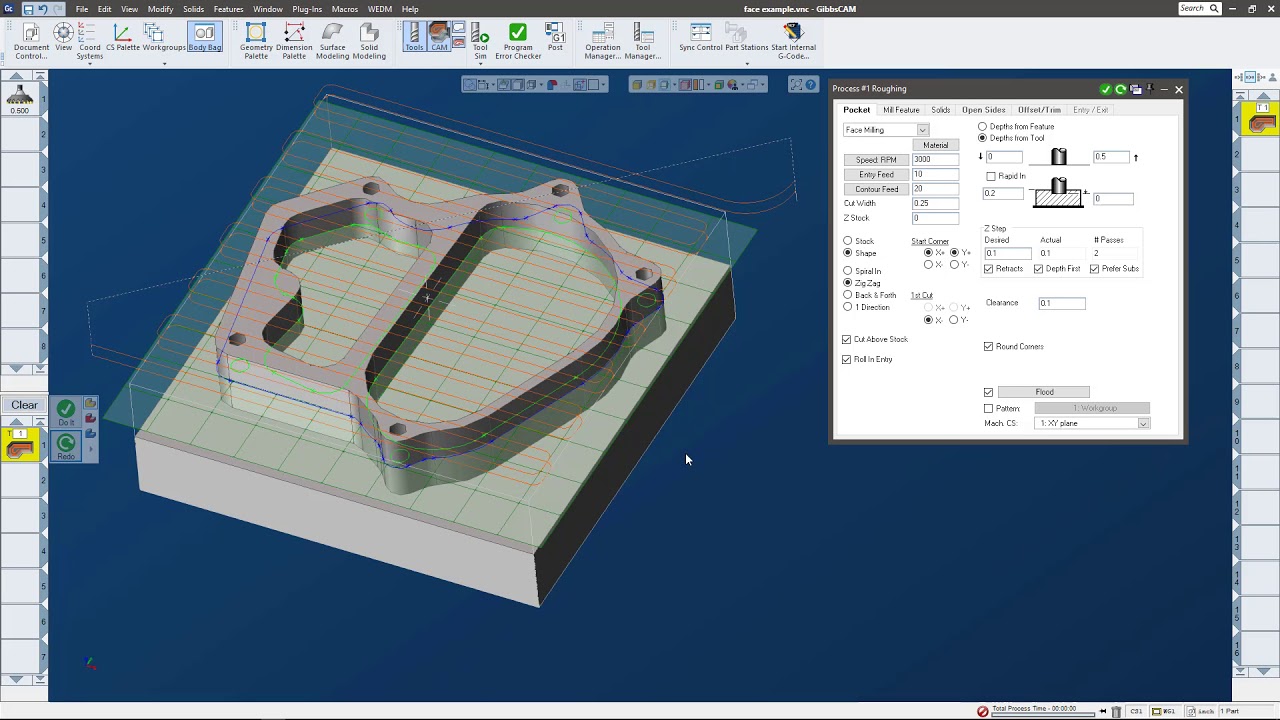Image resolution: width=1280 pixels, height=720 pixels.
Task: Open Part Stations
Action: 747,38
